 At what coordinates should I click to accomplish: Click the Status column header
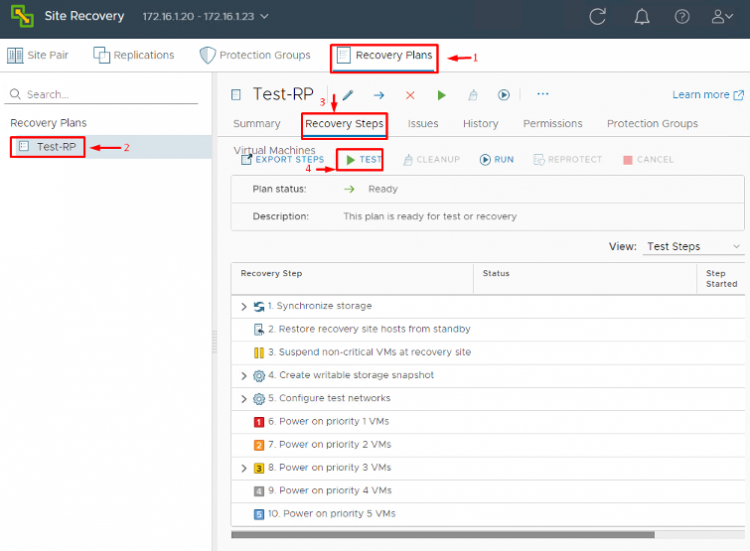[x=585, y=278]
